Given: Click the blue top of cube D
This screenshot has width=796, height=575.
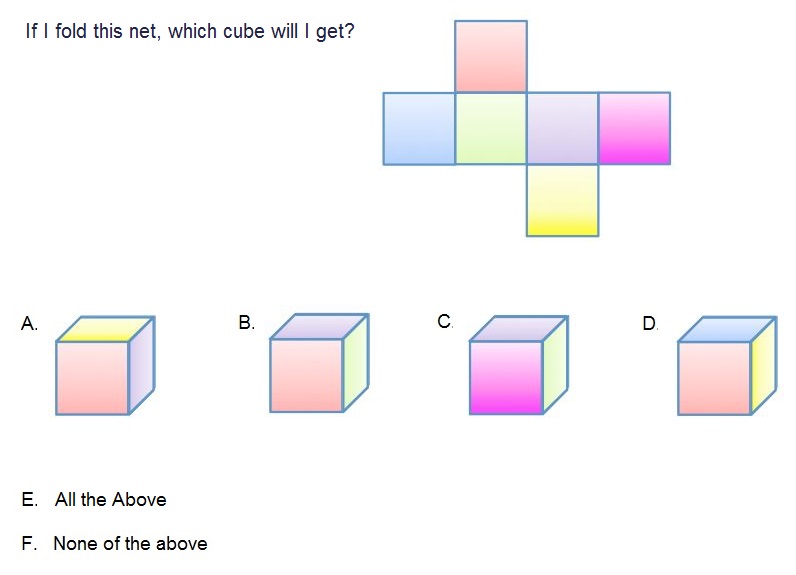Looking at the screenshot, I should 727,329.
